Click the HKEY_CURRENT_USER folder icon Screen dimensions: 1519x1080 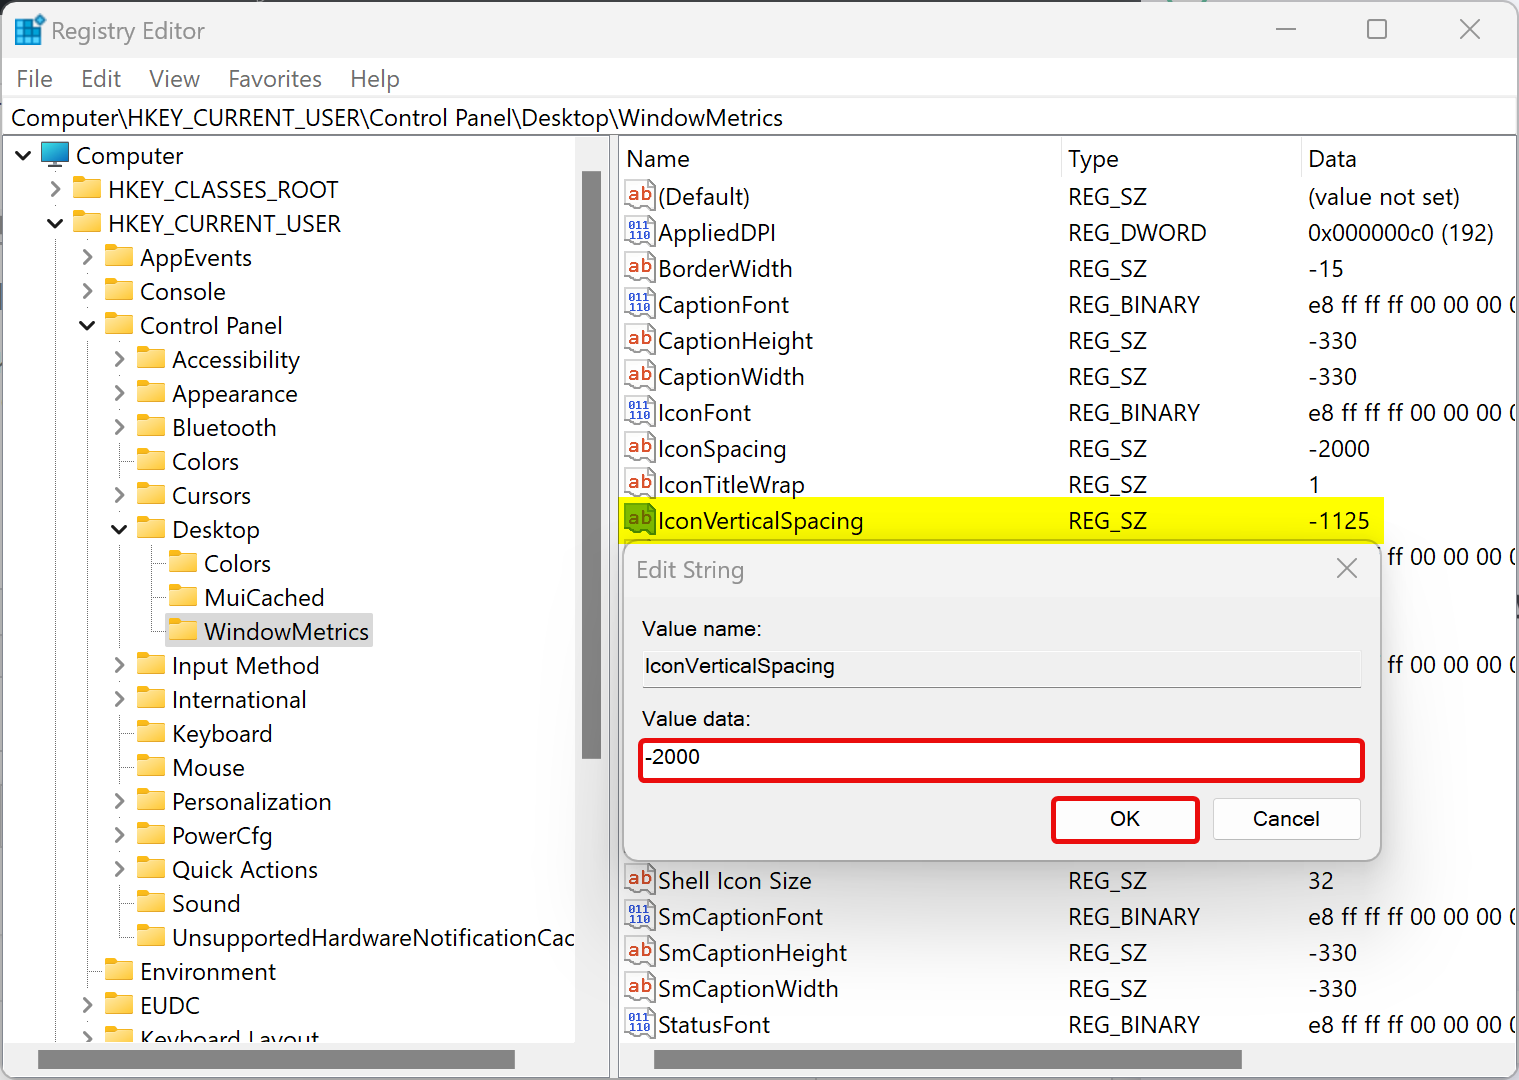coord(88,222)
